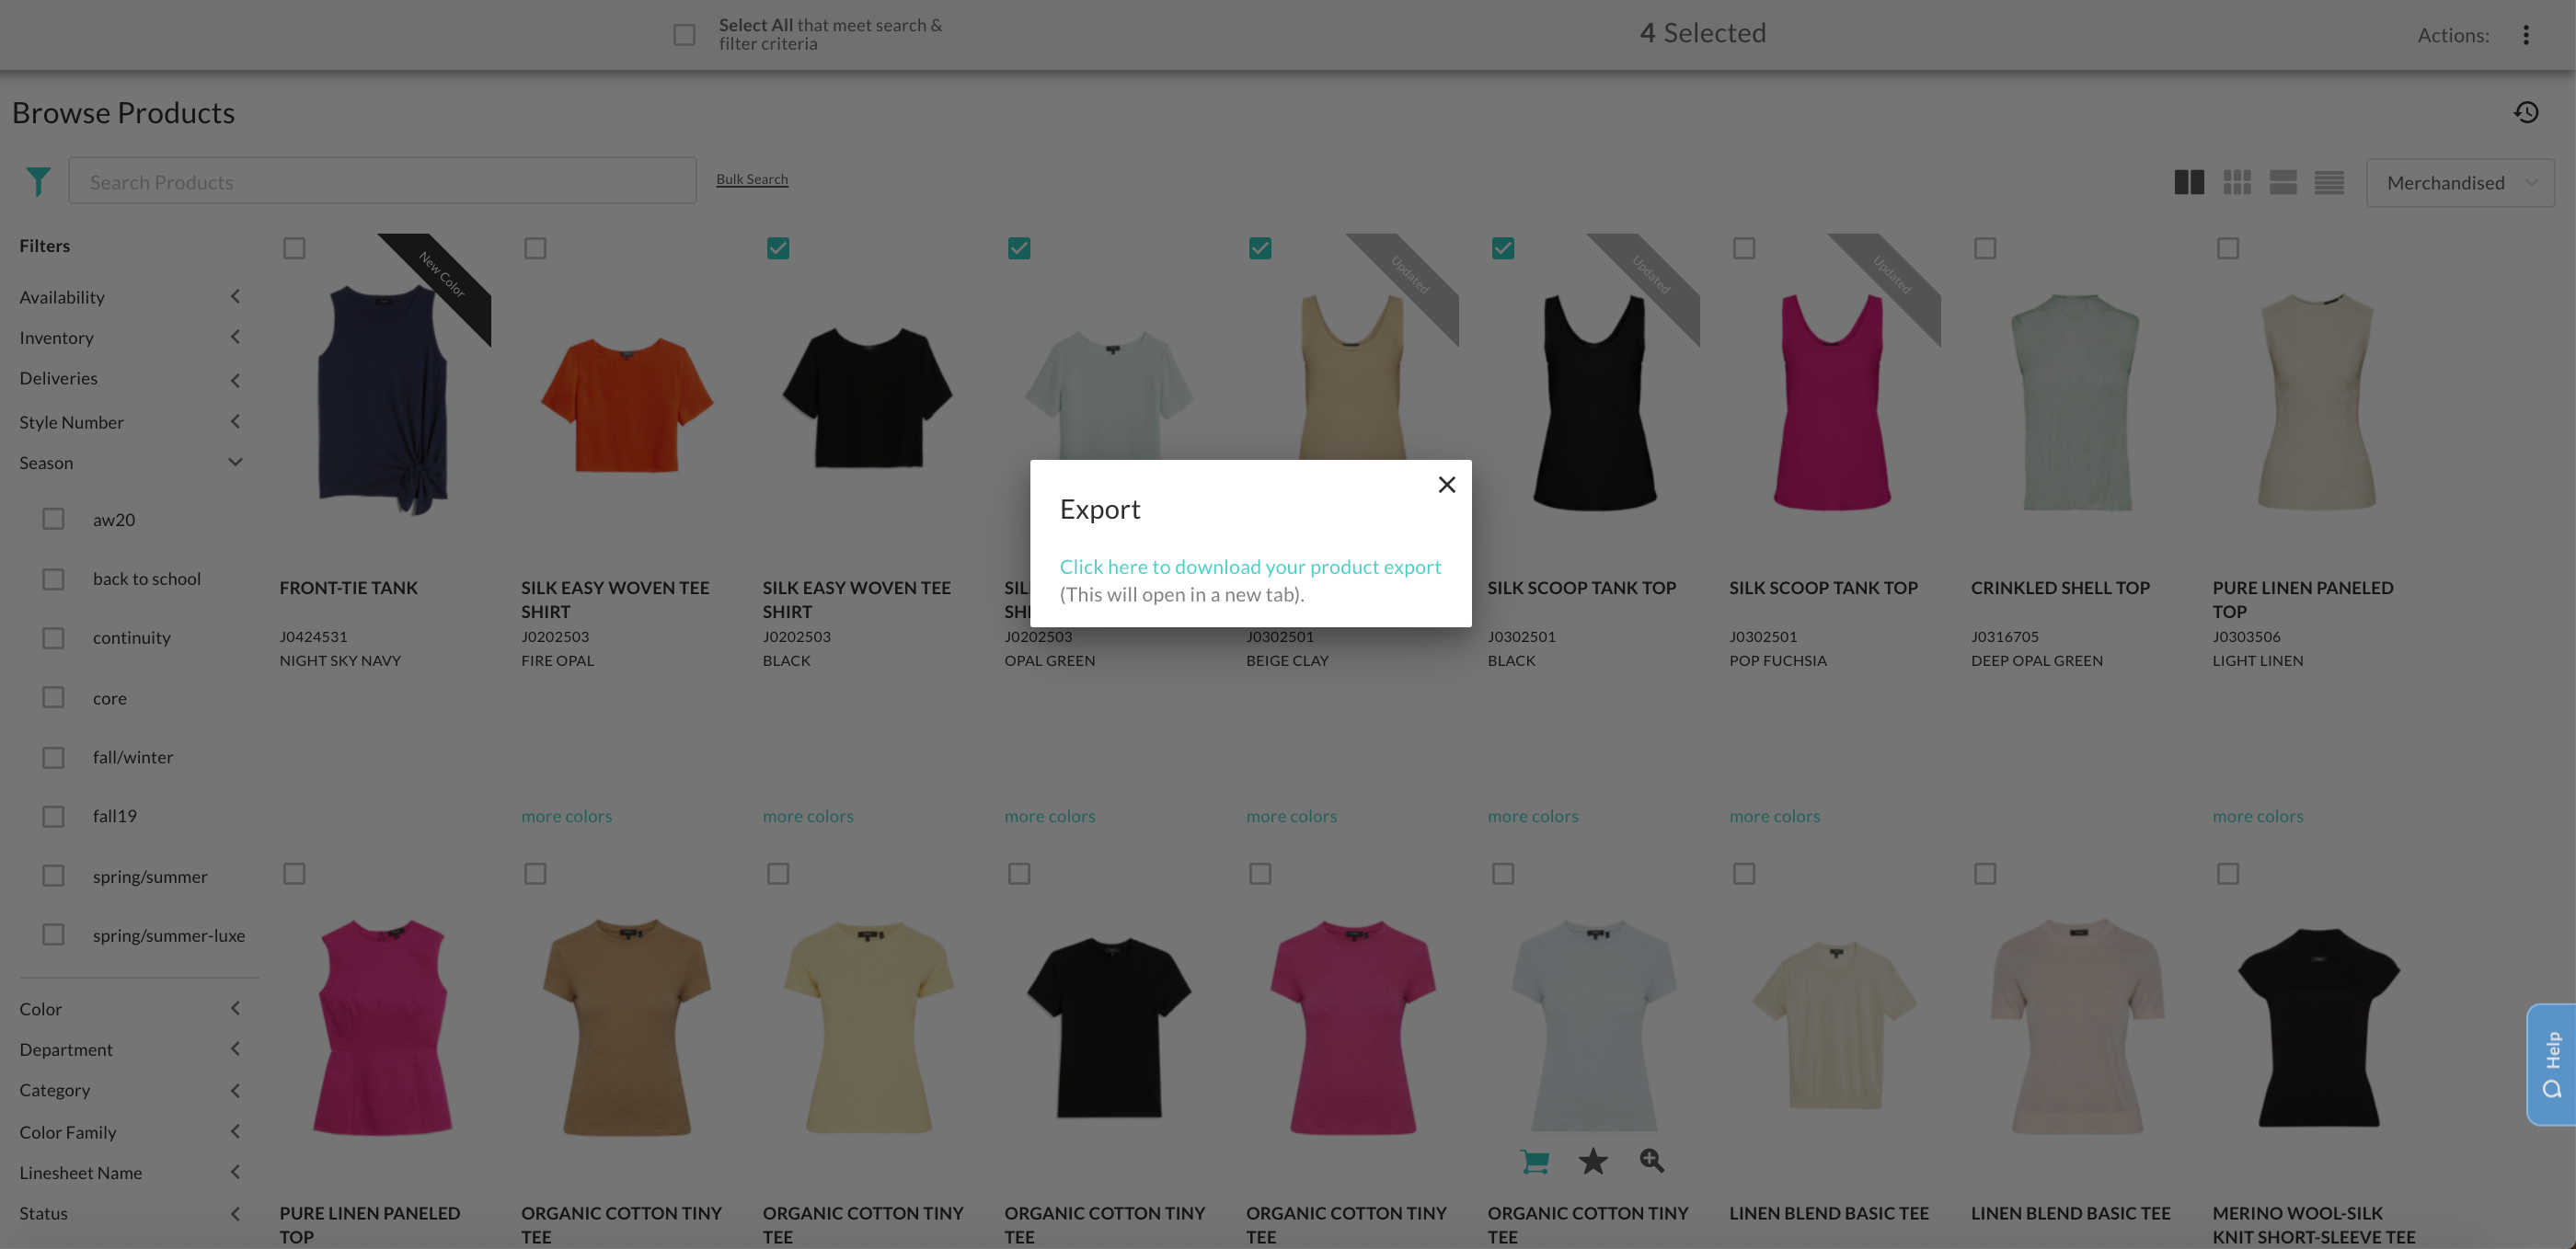
Task: Show more colors for Pure Linen Paneled Top
Action: click(x=2258, y=816)
